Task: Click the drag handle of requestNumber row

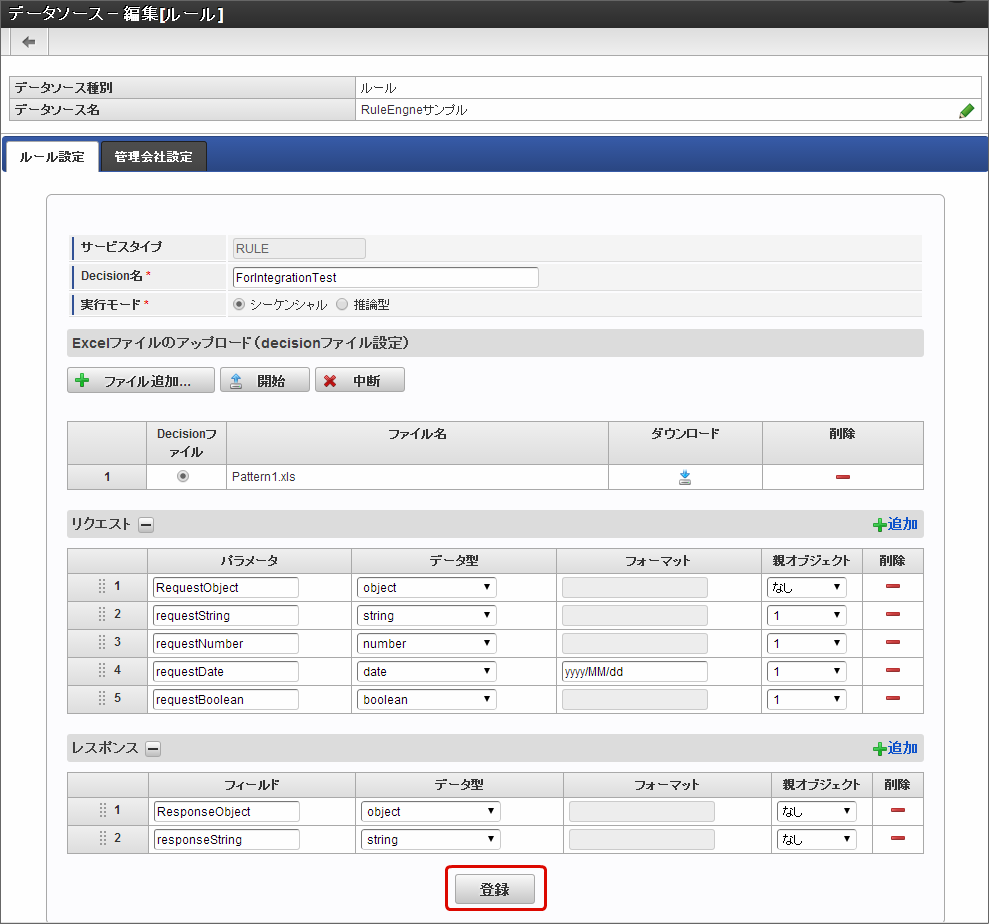Action: point(102,643)
